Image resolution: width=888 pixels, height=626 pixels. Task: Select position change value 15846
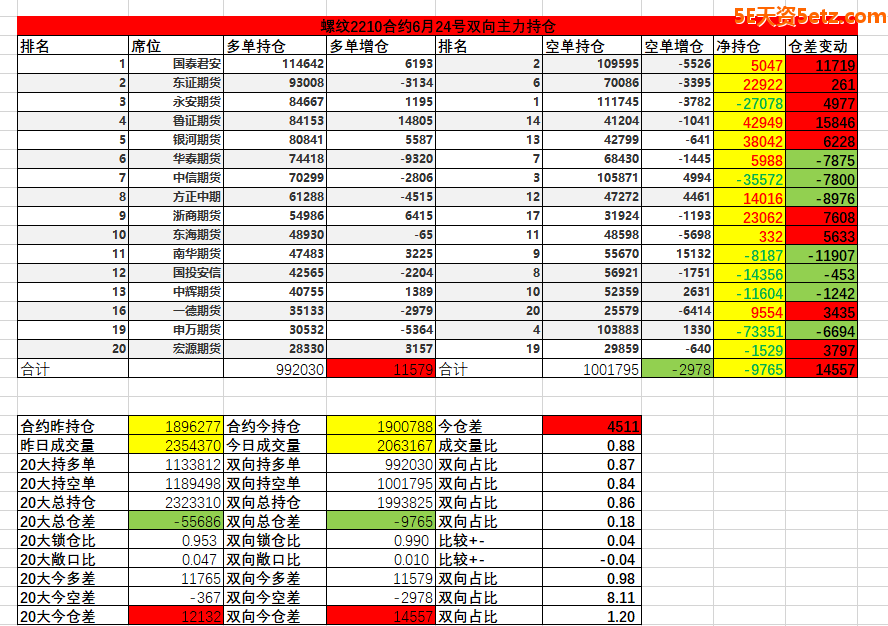[x=822, y=121]
